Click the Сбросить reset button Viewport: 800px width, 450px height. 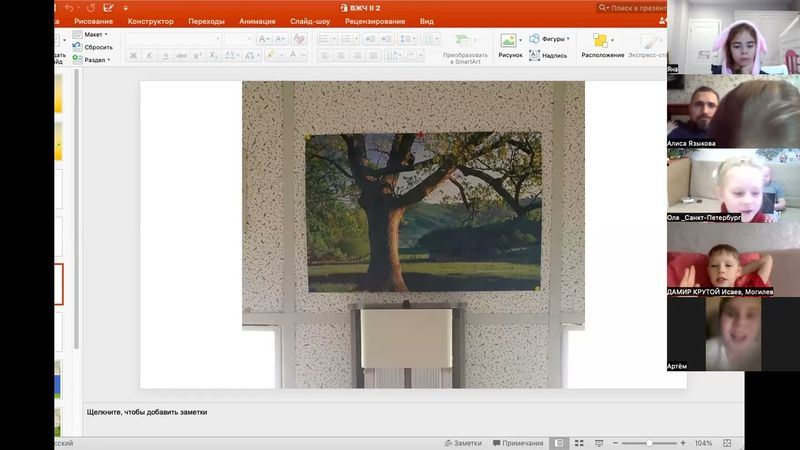[97, 47]
